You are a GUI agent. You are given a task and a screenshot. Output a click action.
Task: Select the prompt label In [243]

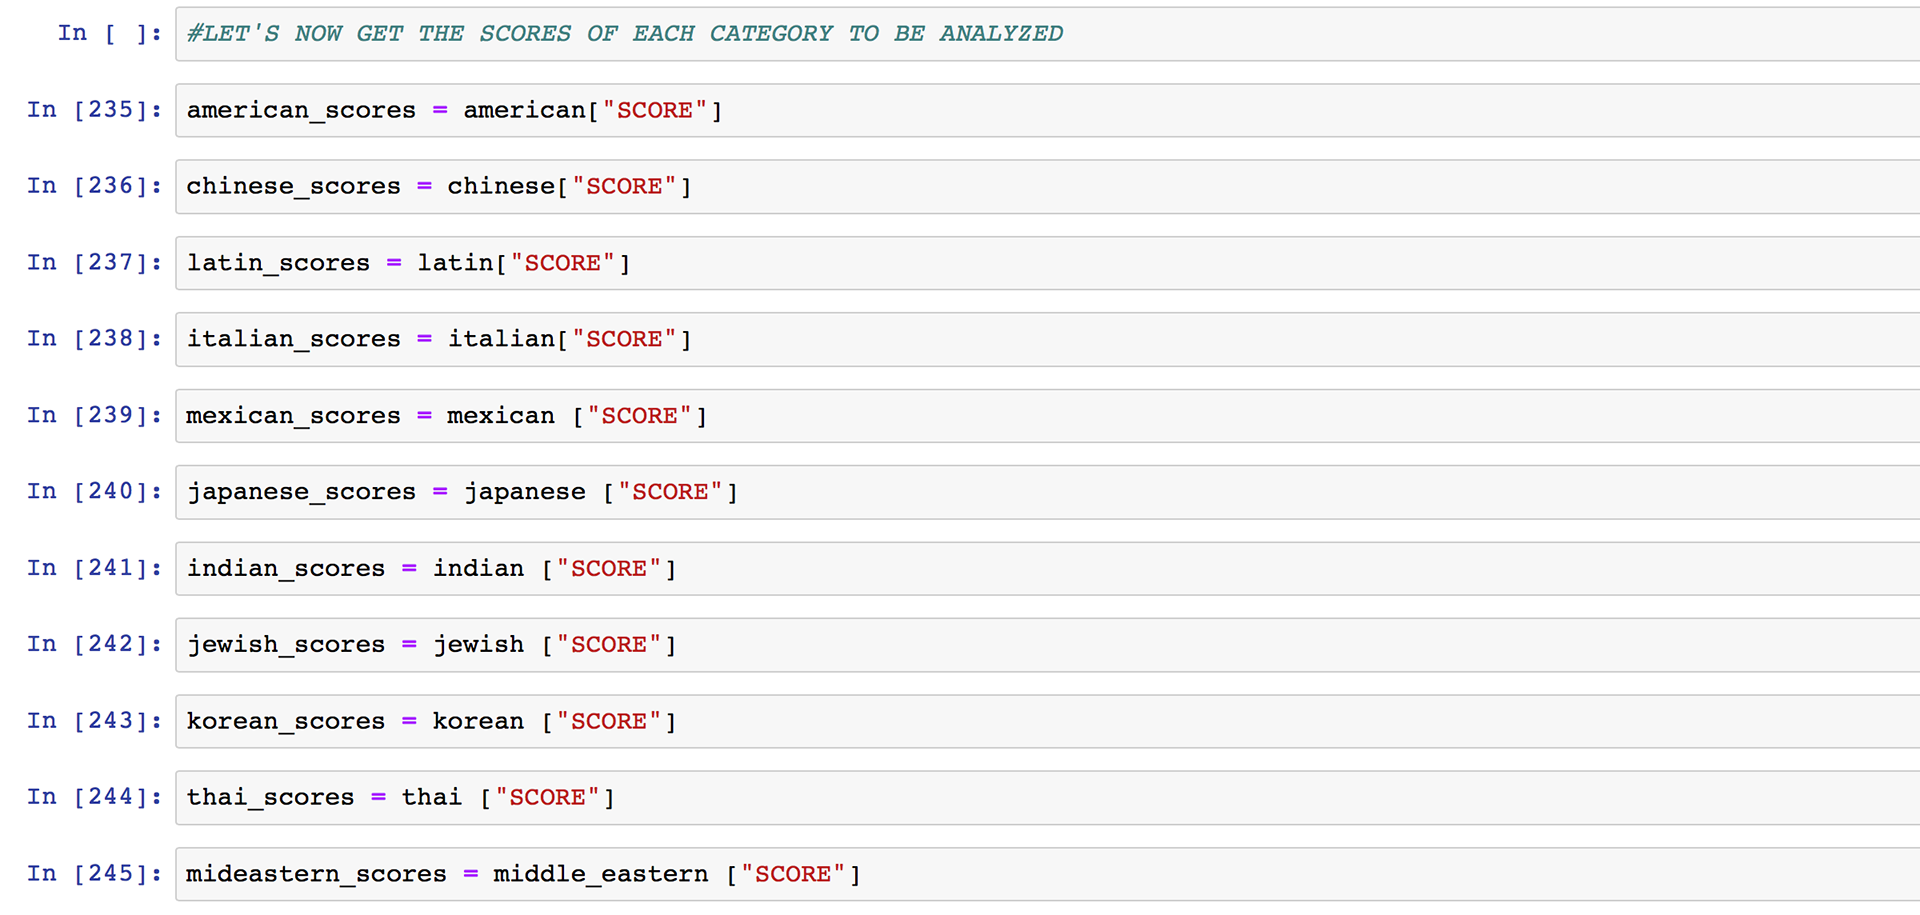[95, 720]
